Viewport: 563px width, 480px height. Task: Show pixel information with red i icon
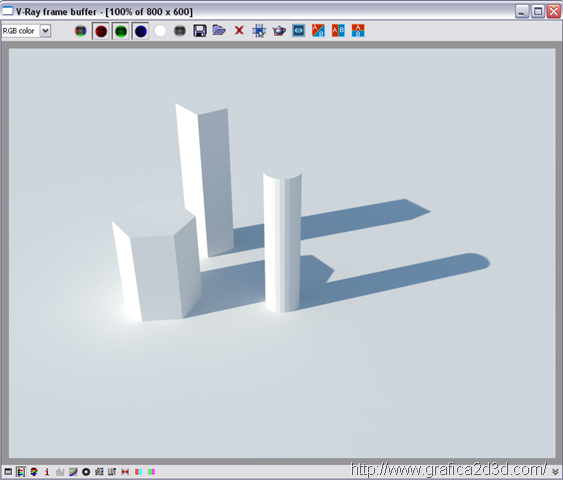pos(47,471)
